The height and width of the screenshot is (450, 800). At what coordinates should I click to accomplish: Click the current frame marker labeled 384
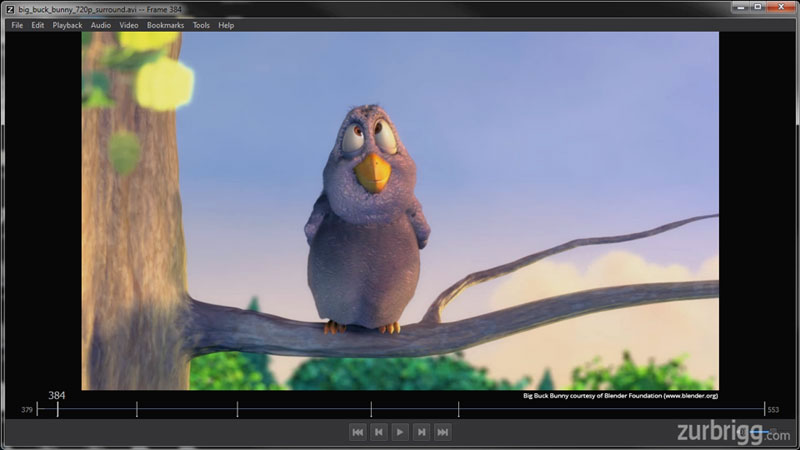[x=57, y=409]
